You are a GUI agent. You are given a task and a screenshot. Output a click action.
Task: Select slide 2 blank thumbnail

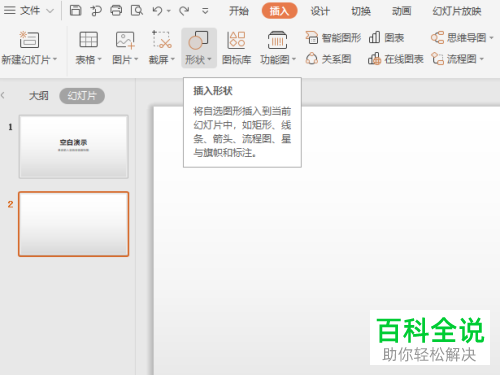74,224
